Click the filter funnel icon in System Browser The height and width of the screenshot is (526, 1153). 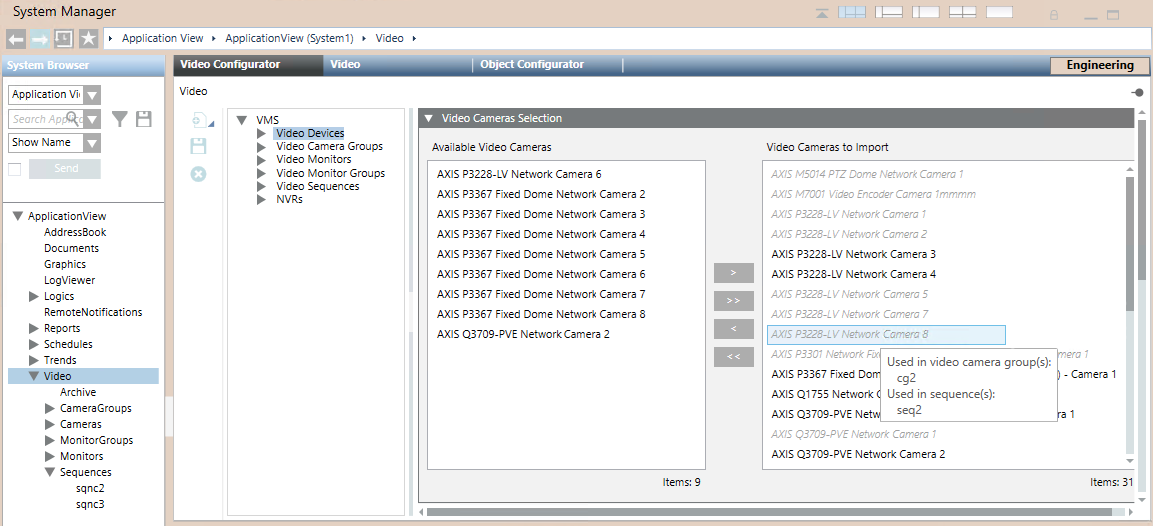[x=120, y=118]
